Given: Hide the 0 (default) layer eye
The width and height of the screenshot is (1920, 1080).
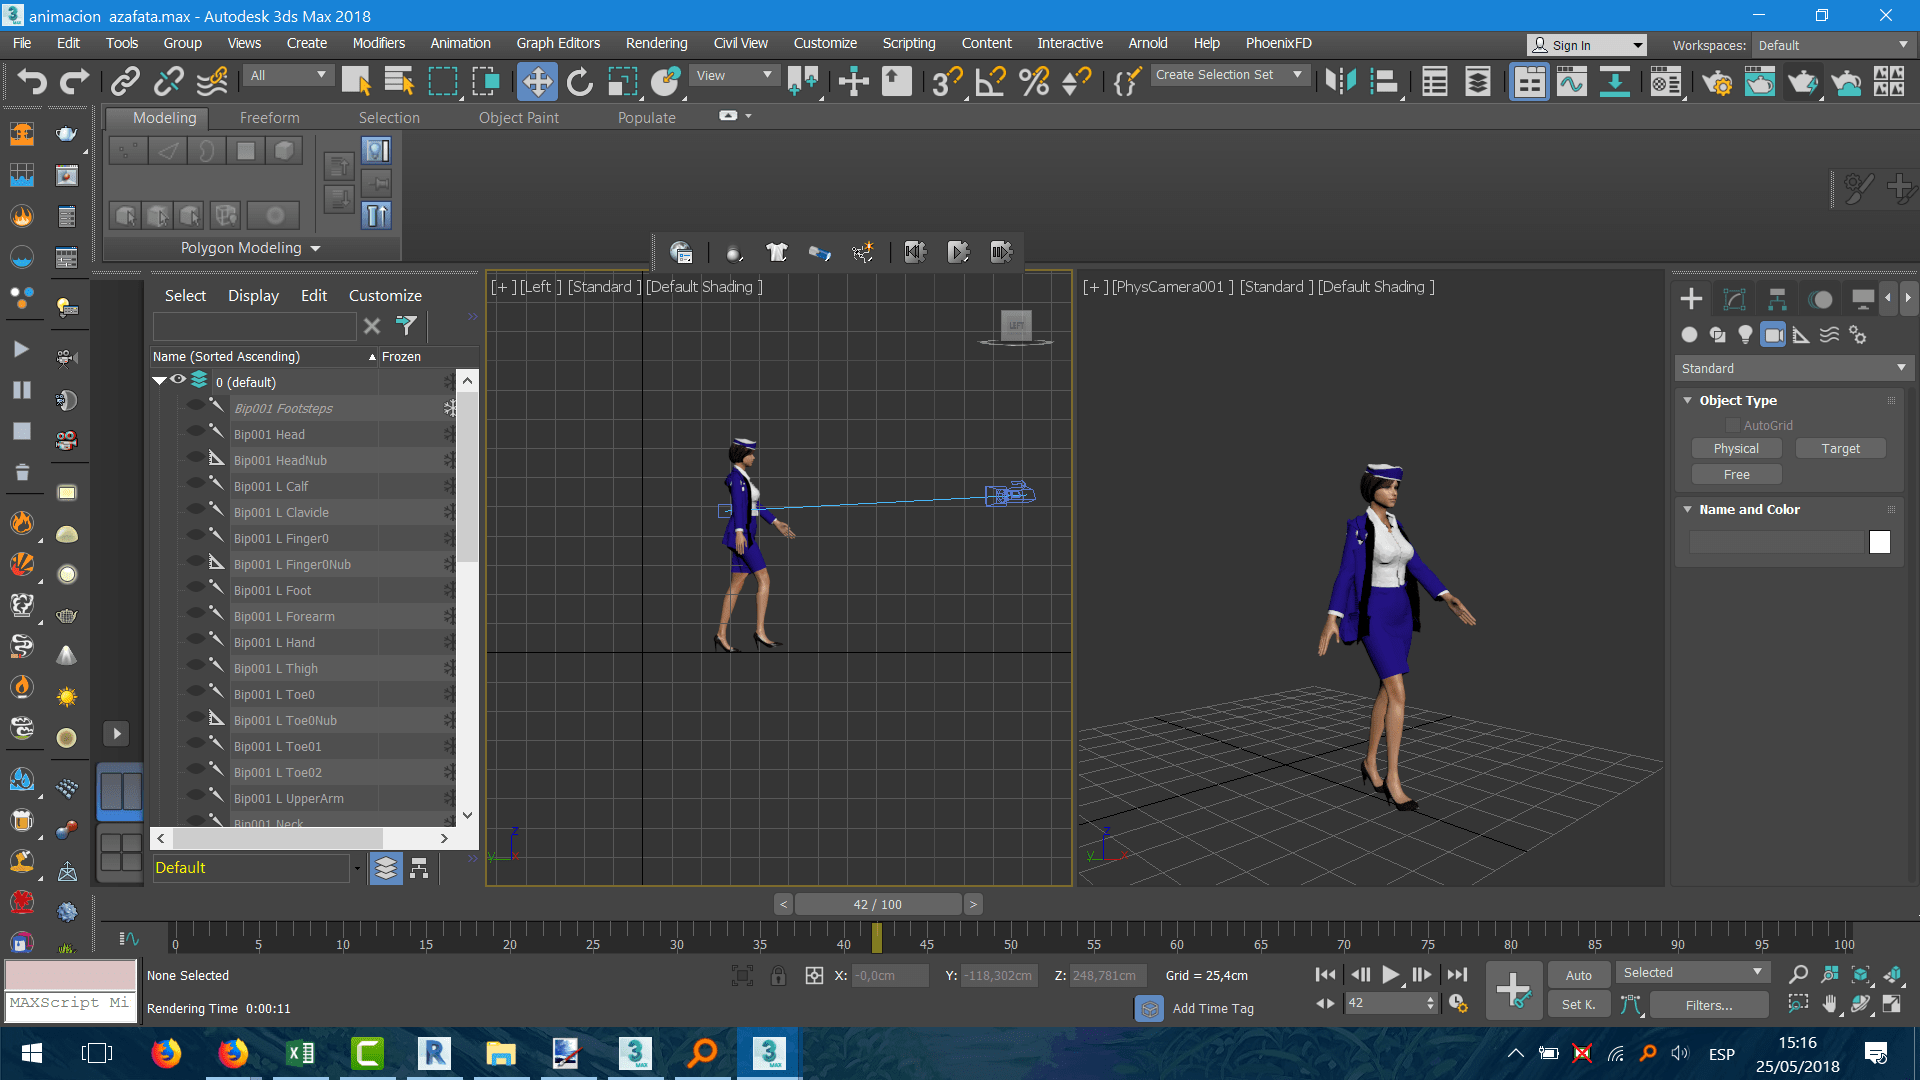Looking at the screenshot, I should pyautogui.click(x=178, y=380).
